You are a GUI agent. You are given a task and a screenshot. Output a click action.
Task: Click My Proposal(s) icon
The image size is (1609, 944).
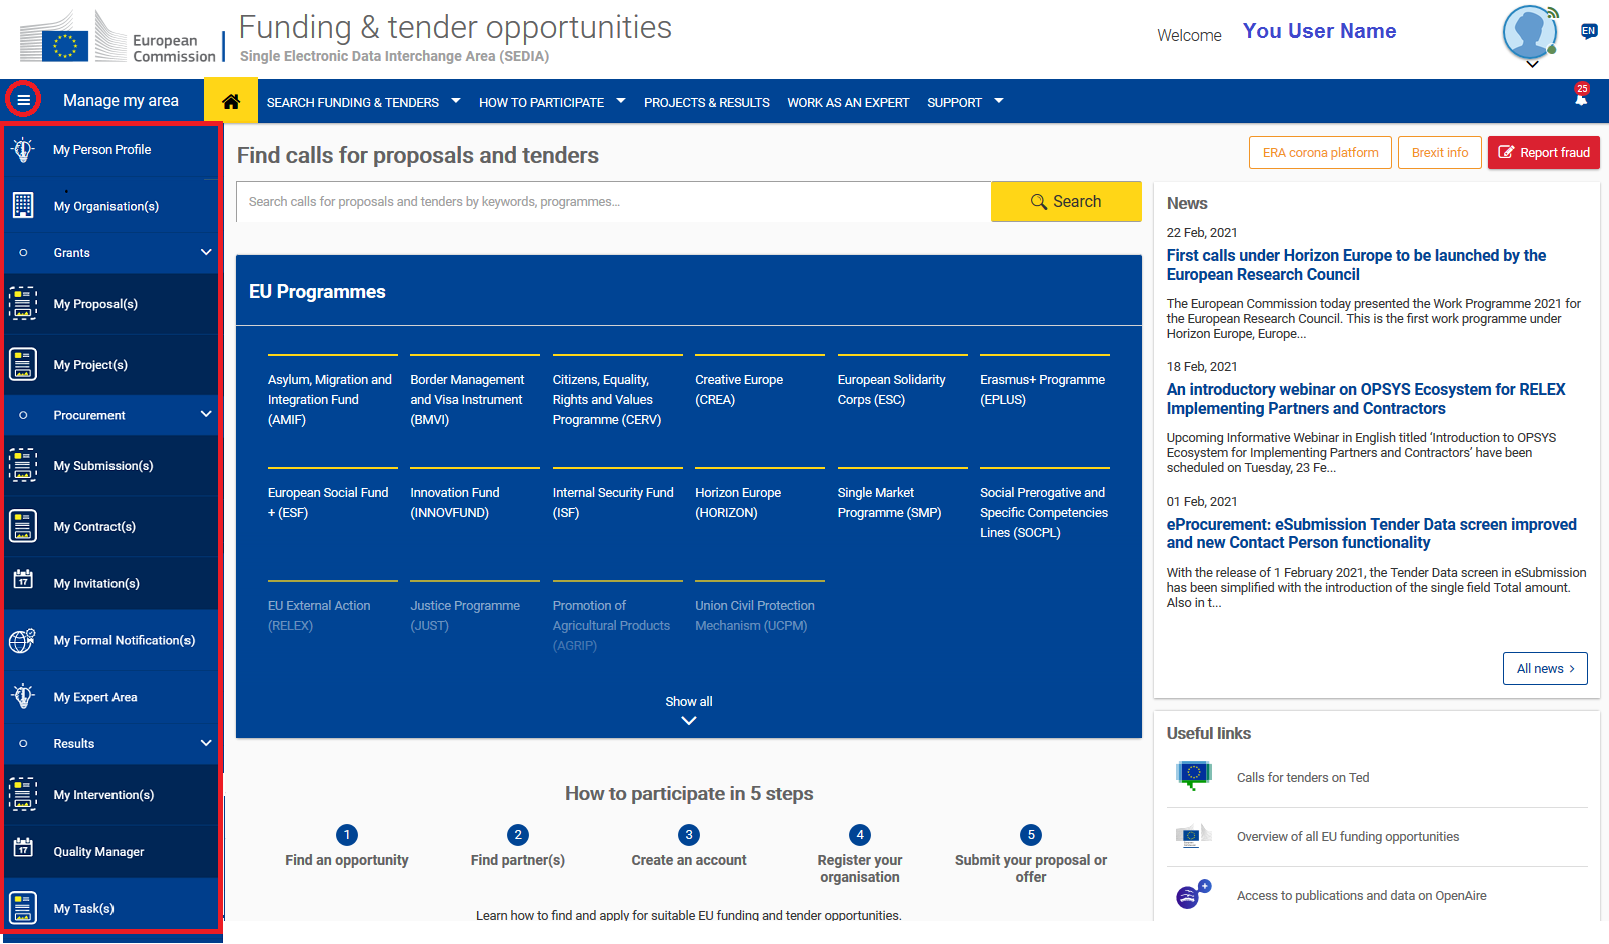[x=23, y=304]
